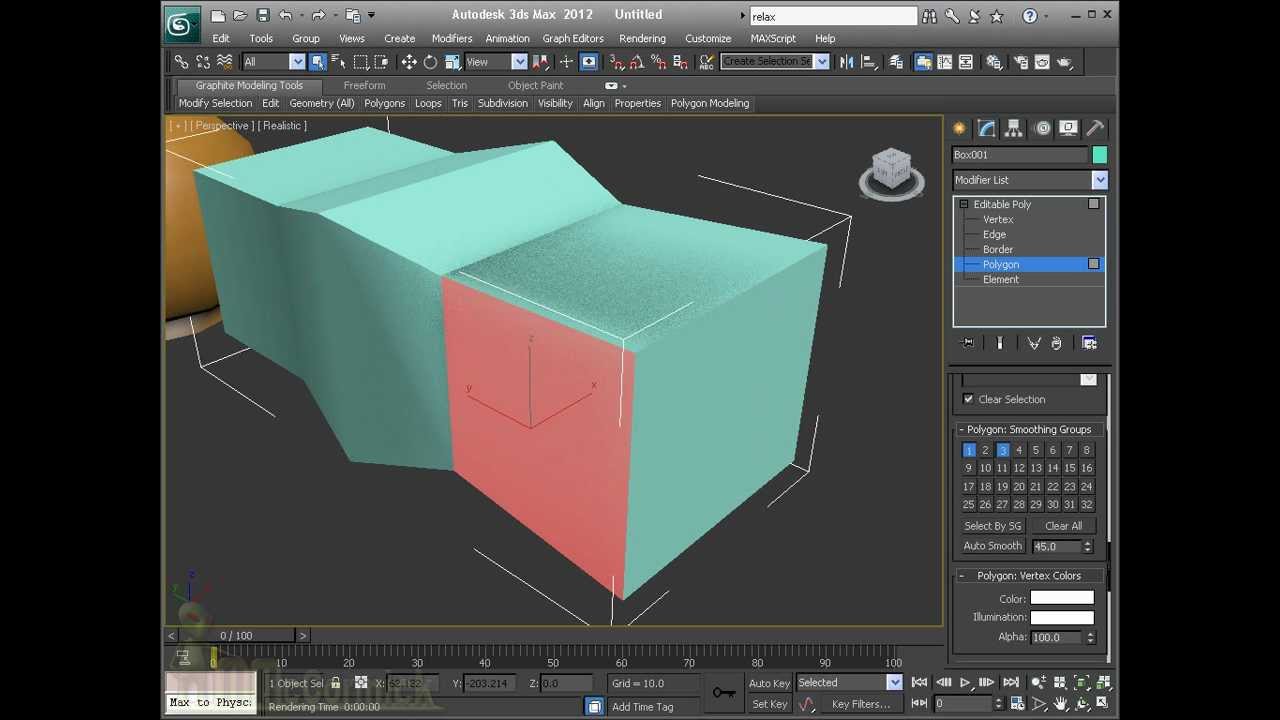Click the Undo arrow icon
Viewport: 1280px width, 720px height.
pyautogui.click(x=285, y=15)
